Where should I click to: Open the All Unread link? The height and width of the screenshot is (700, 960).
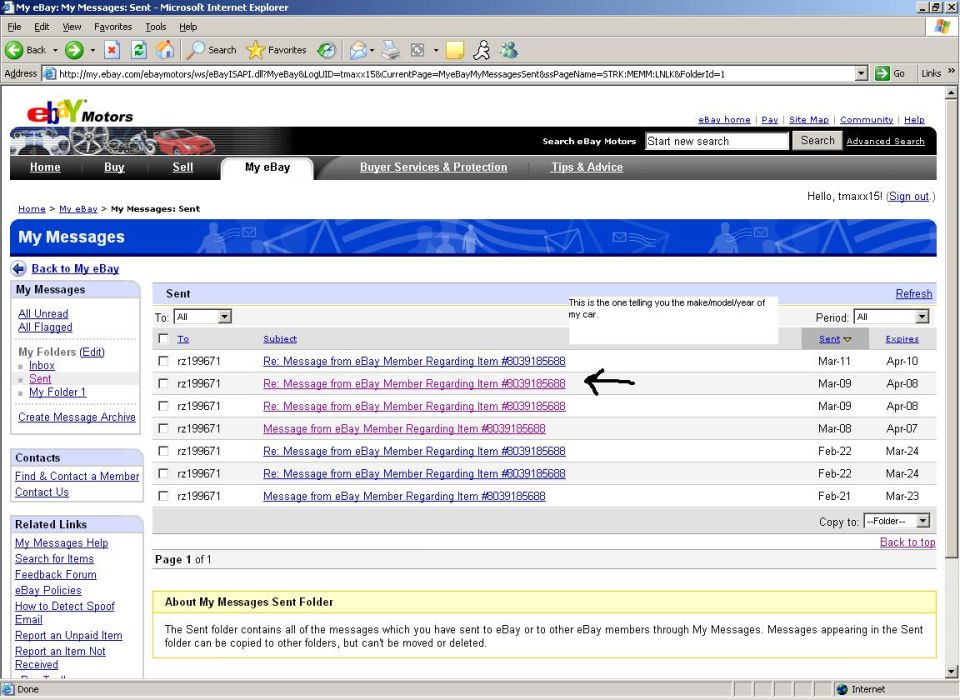coord(43,314)
